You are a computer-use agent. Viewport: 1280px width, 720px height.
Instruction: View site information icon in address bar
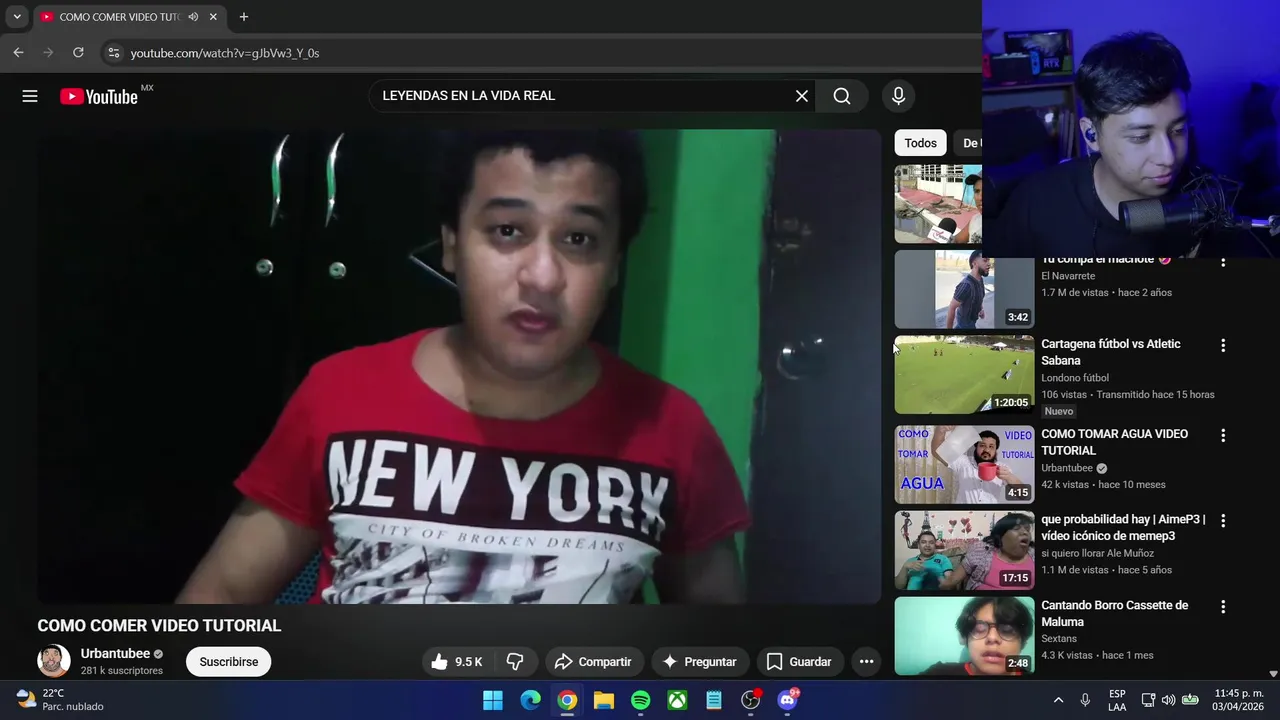point(113,53)
